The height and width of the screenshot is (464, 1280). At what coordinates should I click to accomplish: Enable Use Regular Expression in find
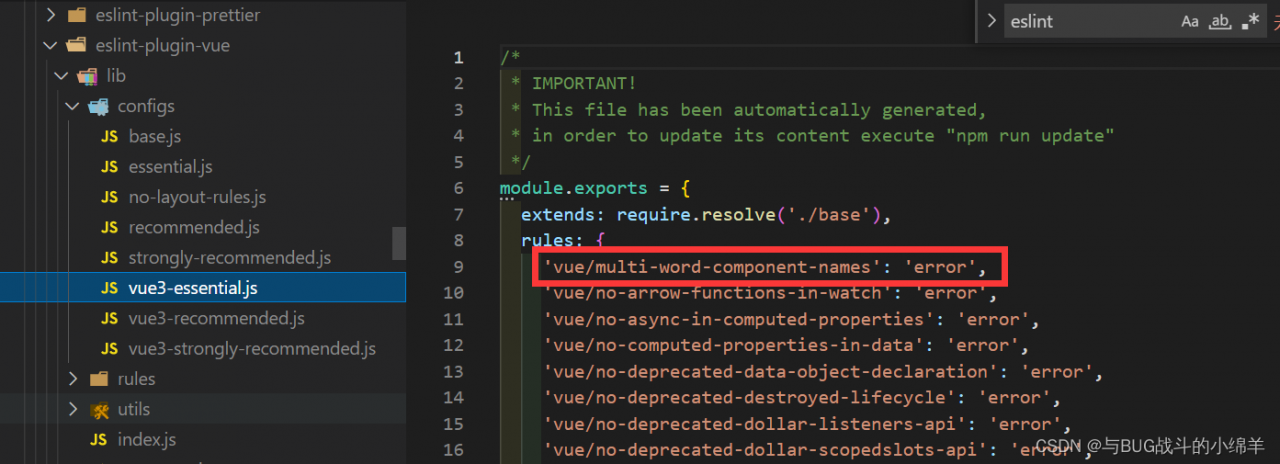pos(1250,21)
